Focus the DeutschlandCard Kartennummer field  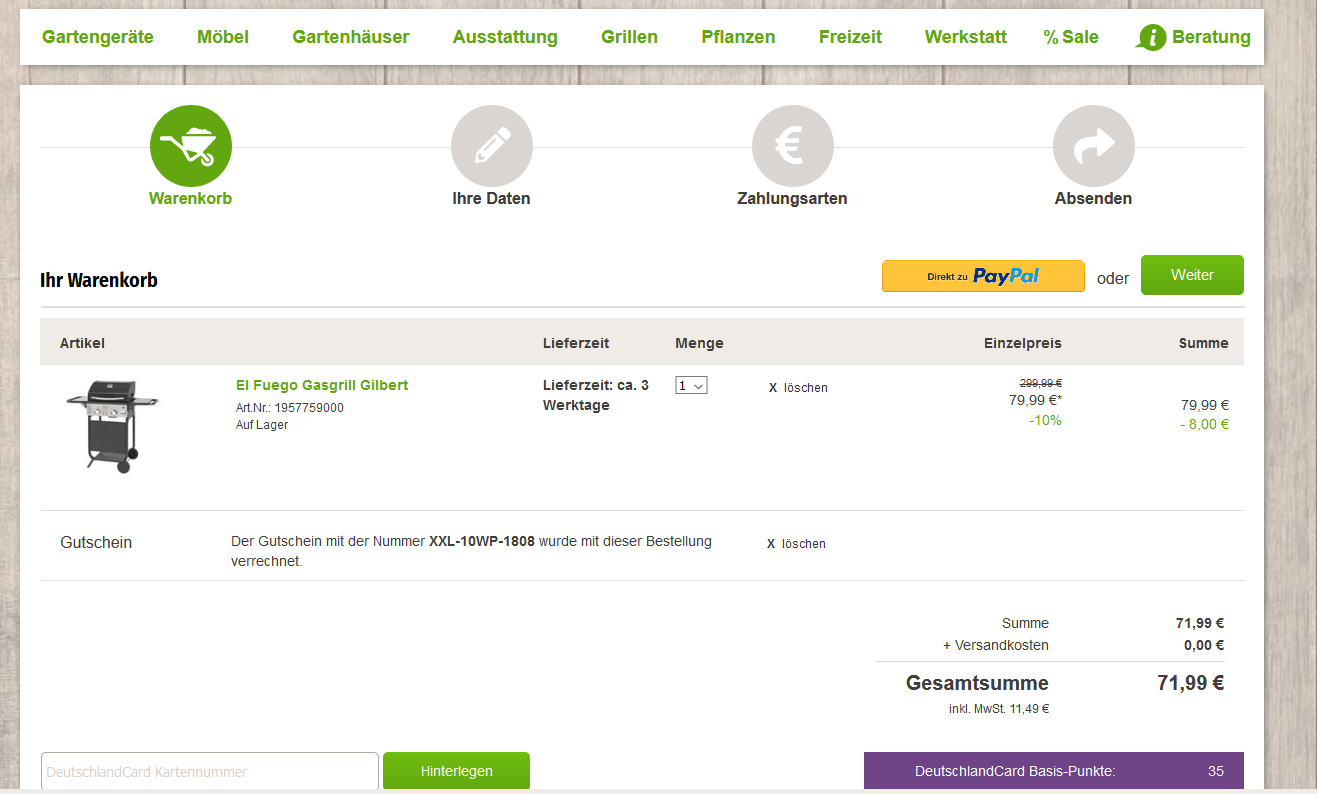209,772
